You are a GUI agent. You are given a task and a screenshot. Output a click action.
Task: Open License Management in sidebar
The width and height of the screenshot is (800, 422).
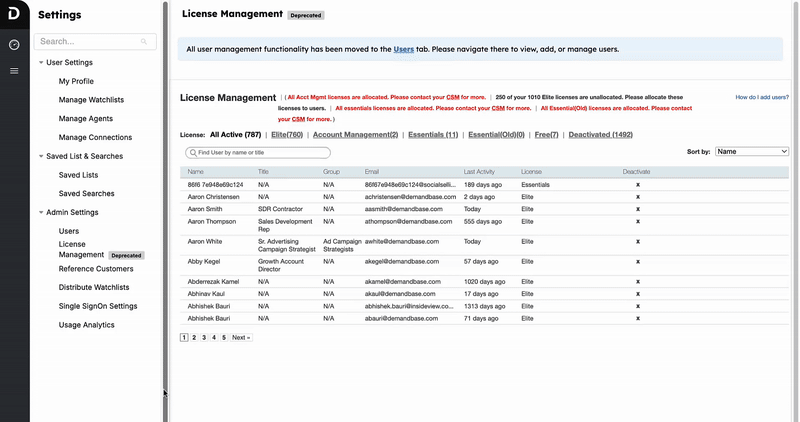click(x=82, y=250)
